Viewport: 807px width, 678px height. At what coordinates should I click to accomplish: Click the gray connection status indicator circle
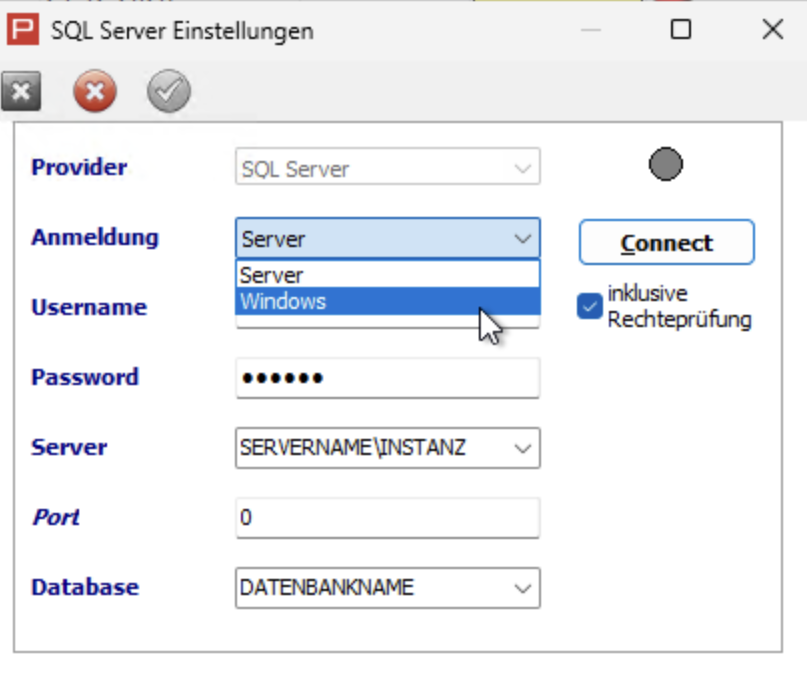point(665,164)
